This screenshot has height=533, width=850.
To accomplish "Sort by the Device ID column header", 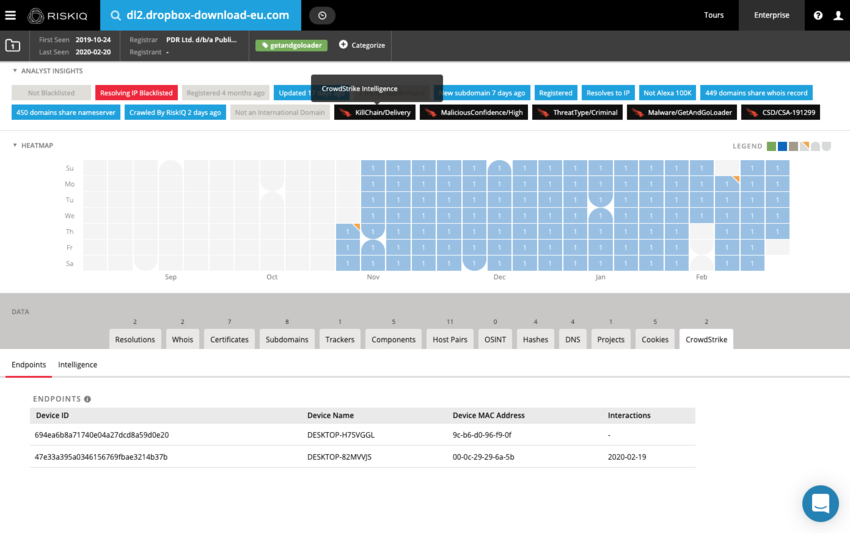I will [53, 415].
